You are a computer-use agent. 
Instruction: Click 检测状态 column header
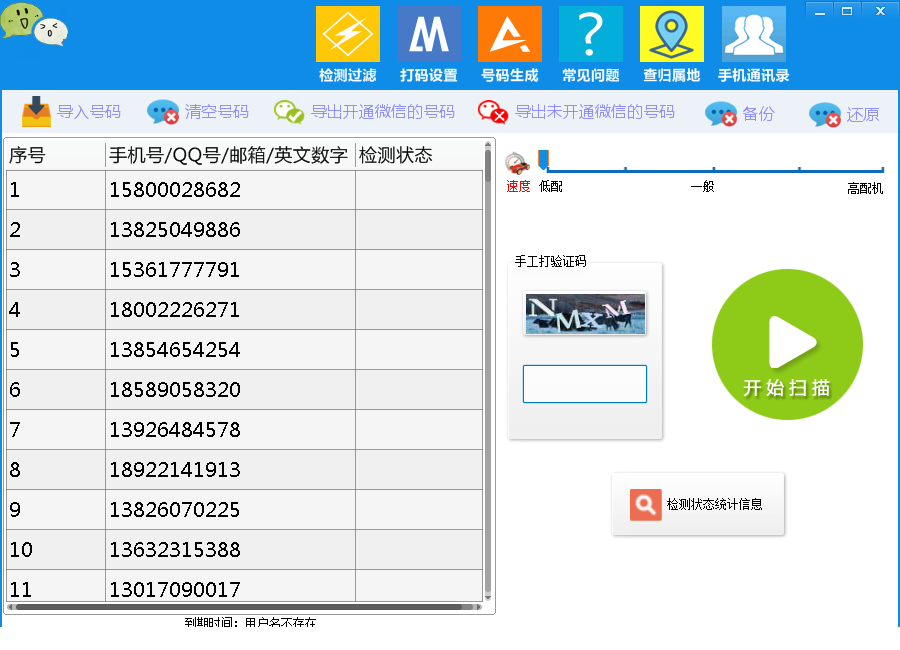pyautogui.click(x=419, y=155)
